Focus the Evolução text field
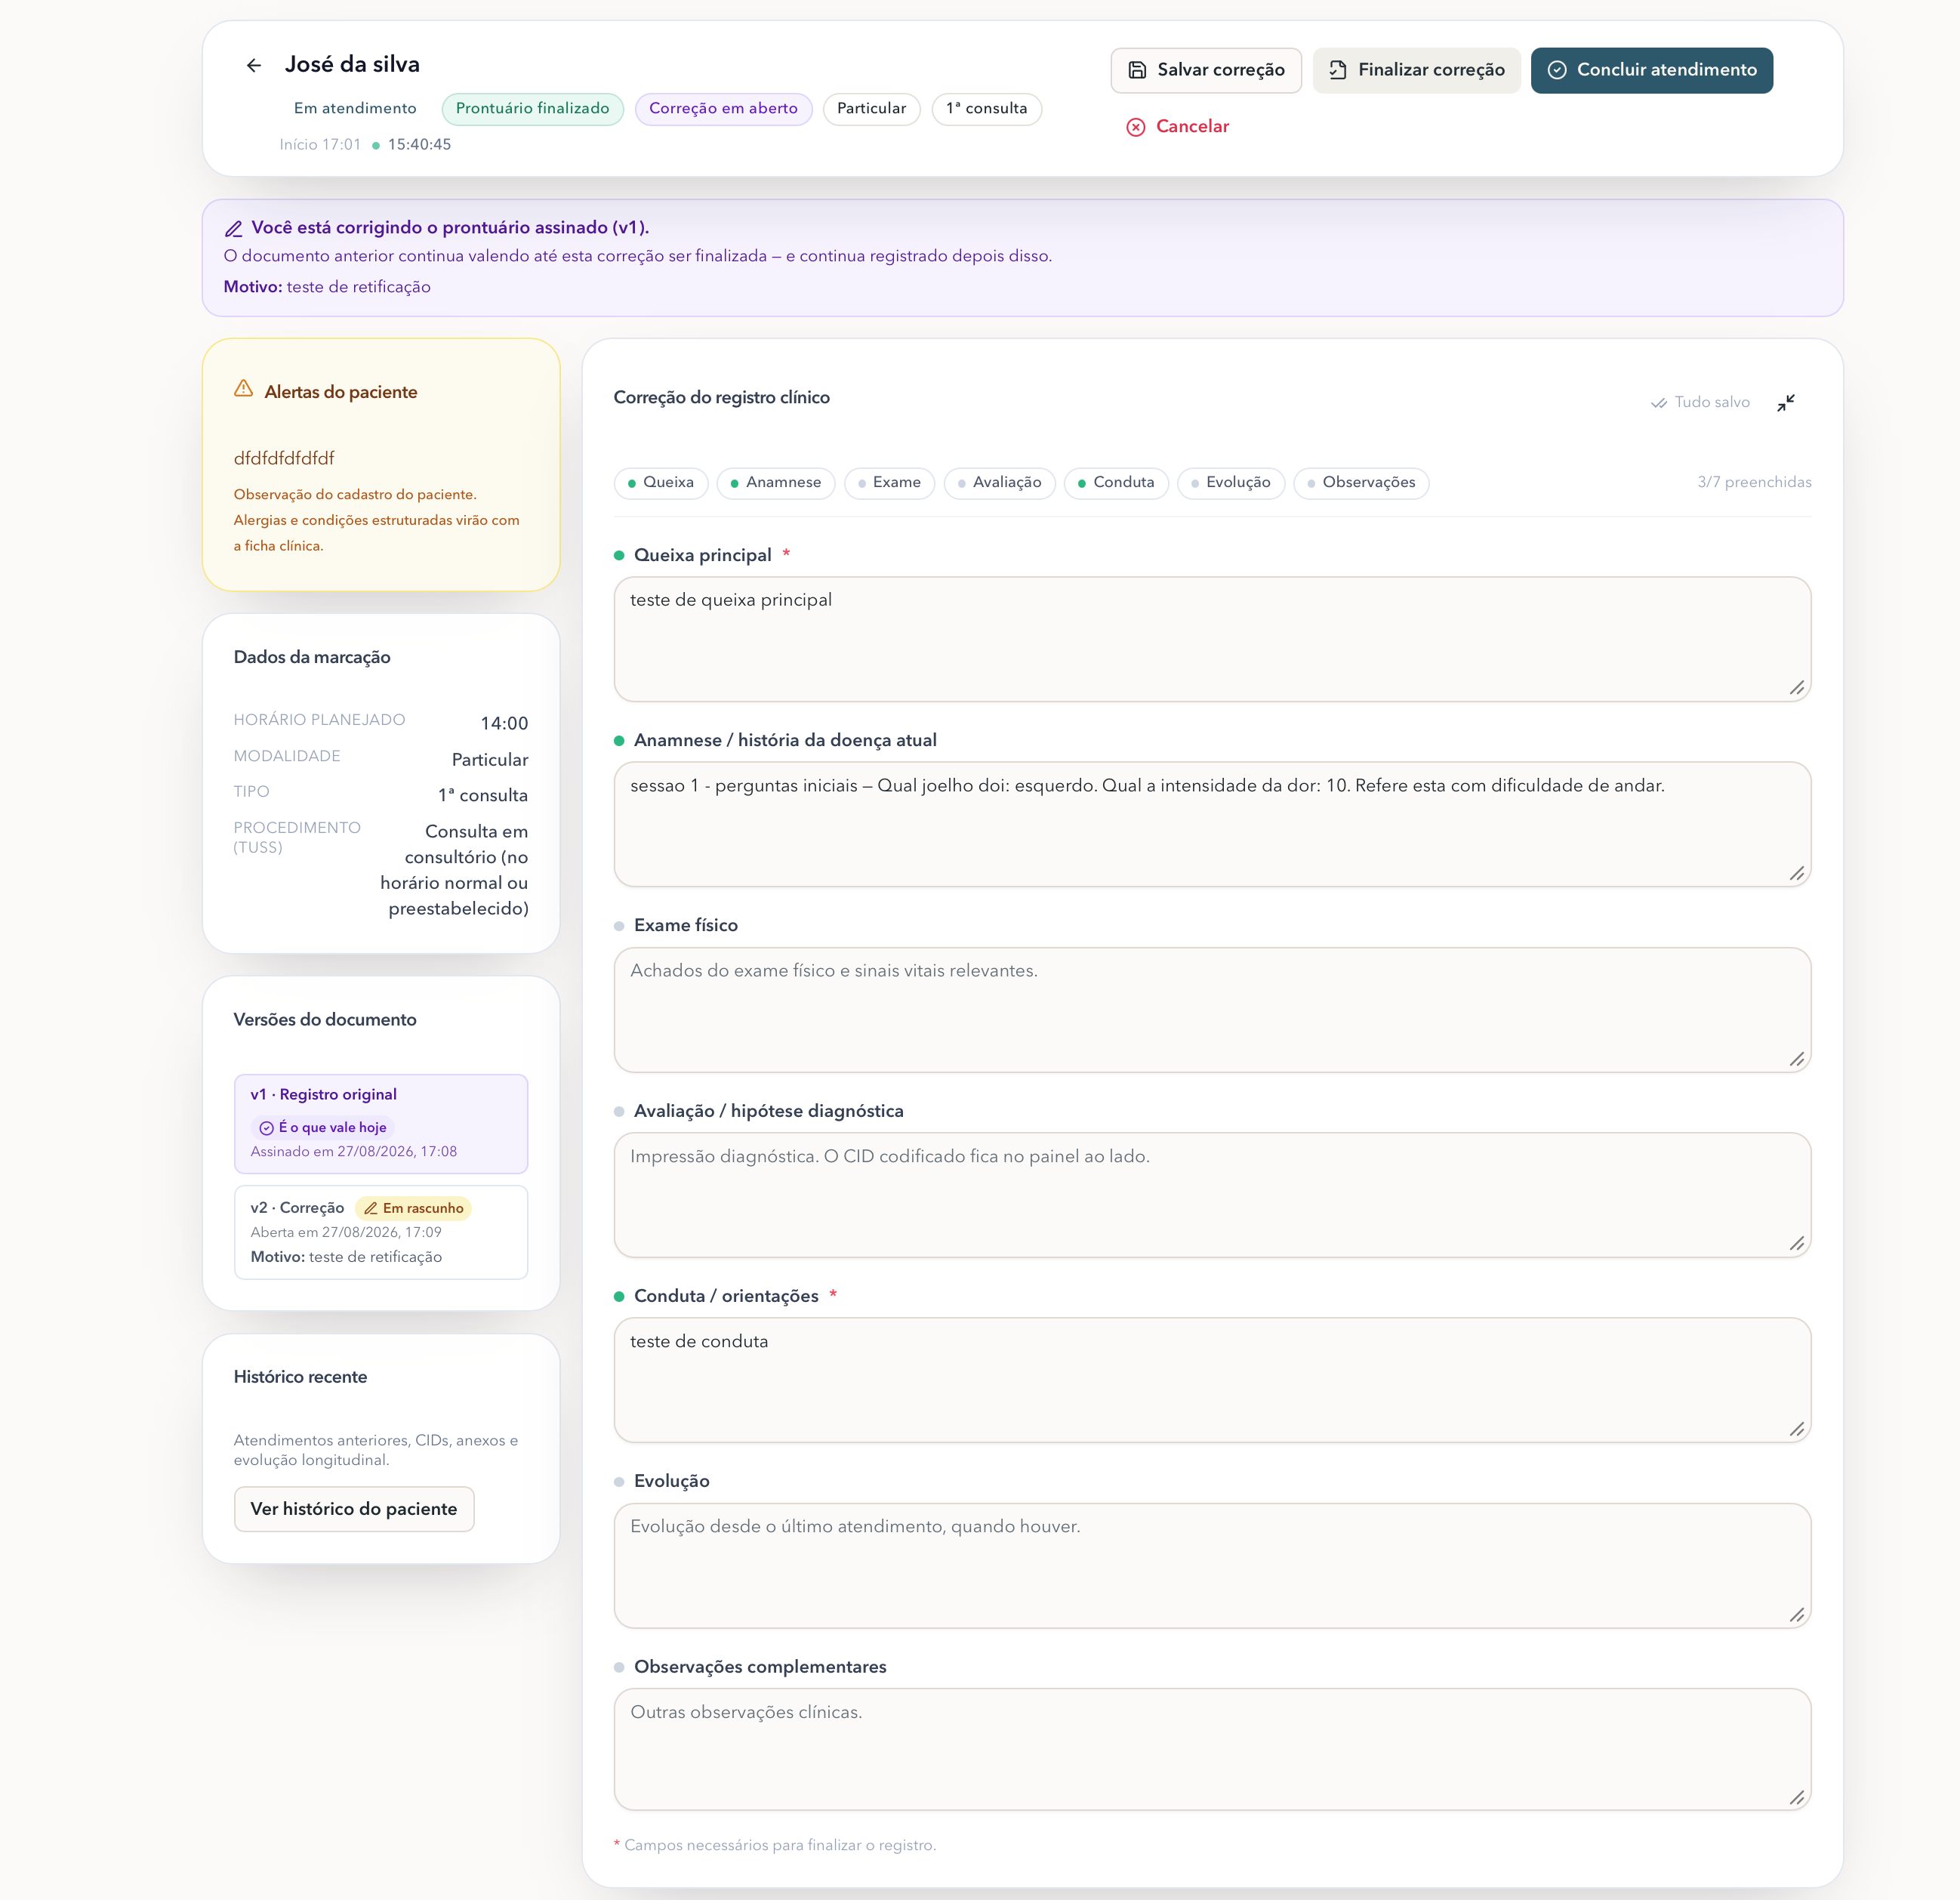1960x1900 pixels. coord(1212,1566)
